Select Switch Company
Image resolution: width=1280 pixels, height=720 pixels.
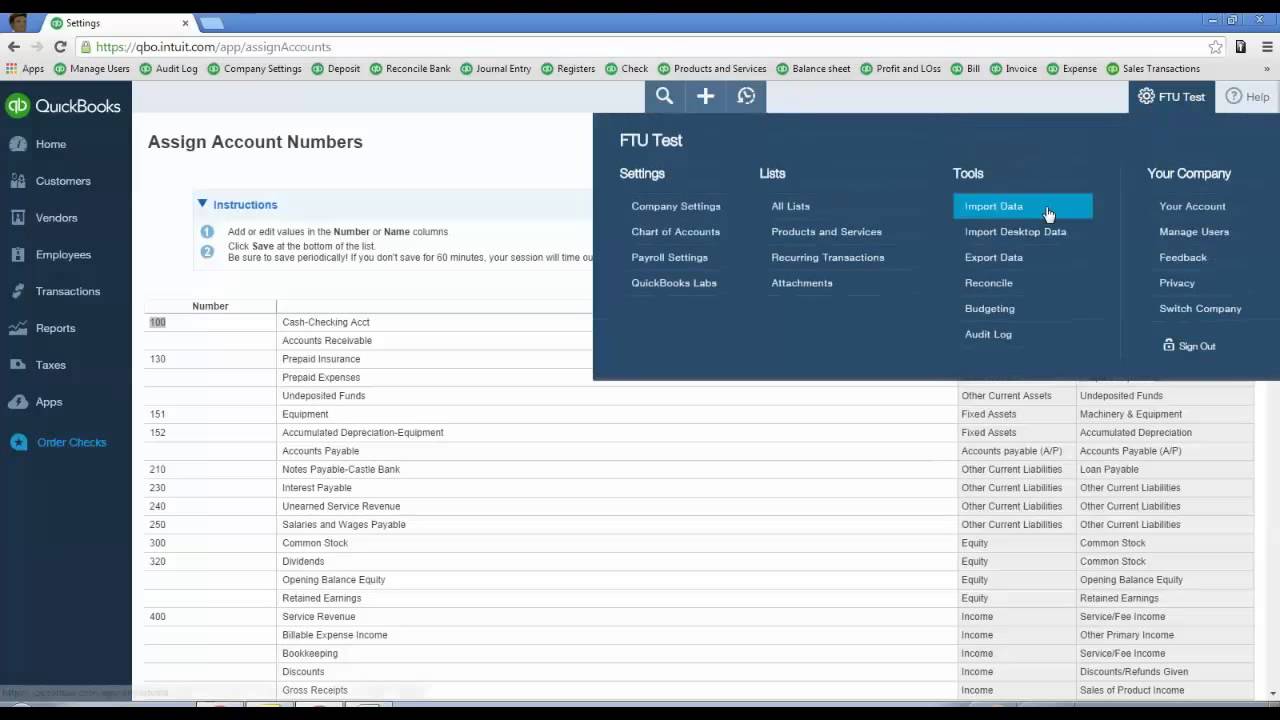coord(1200,308)
